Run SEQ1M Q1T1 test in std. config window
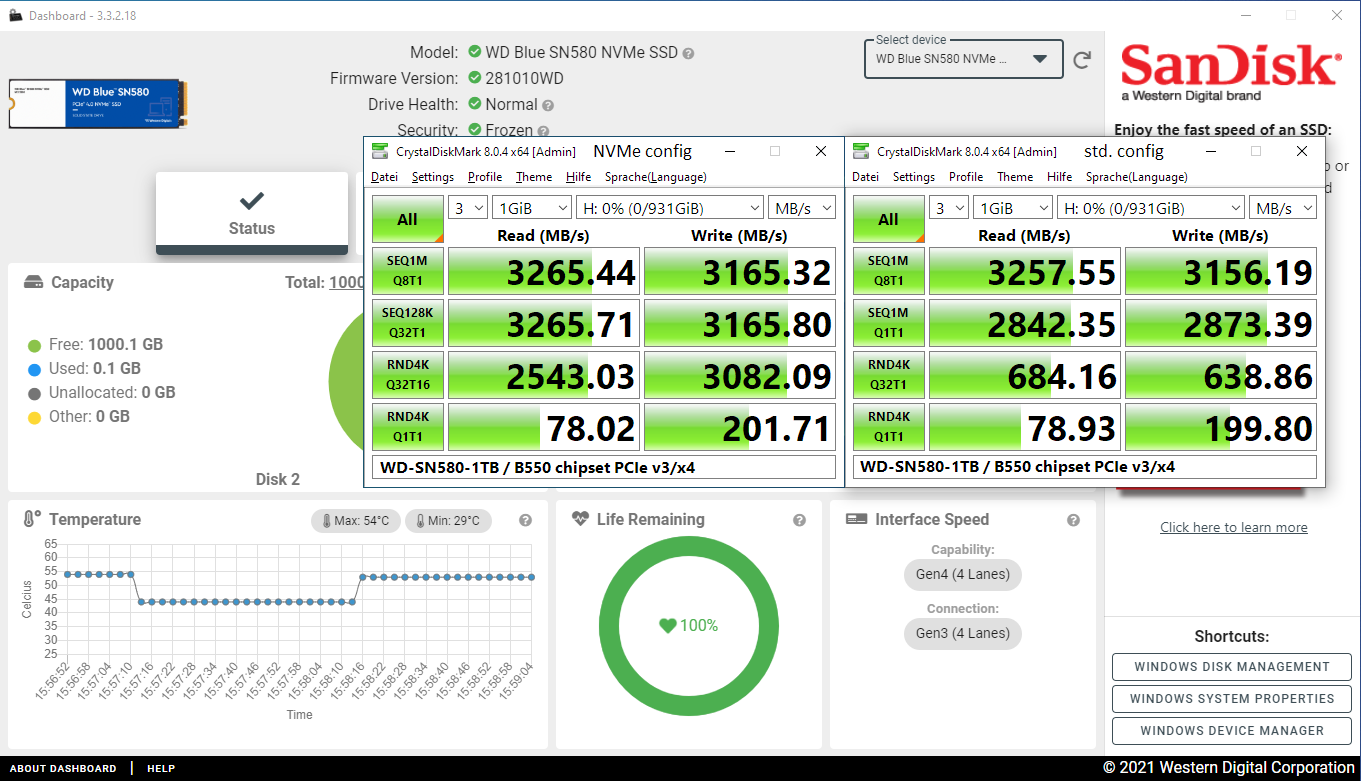 click(888, 323)
